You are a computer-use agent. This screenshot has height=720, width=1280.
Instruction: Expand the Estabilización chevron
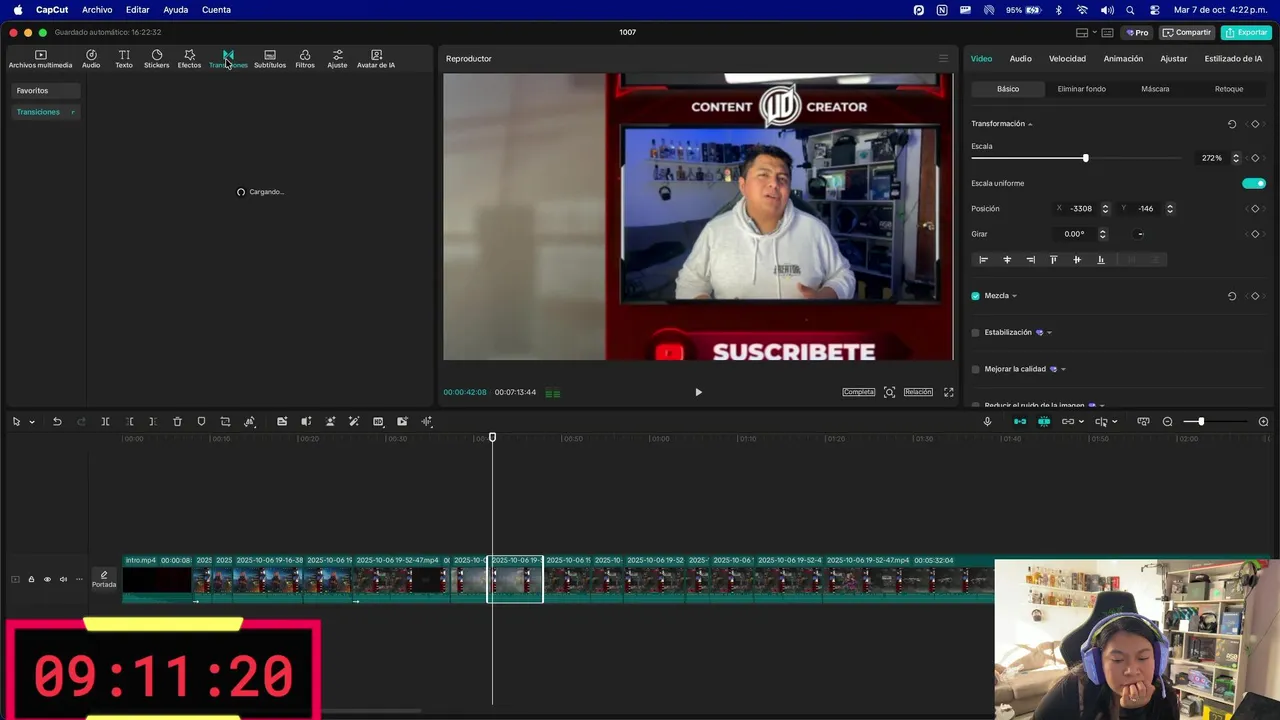coord(1049,332)
